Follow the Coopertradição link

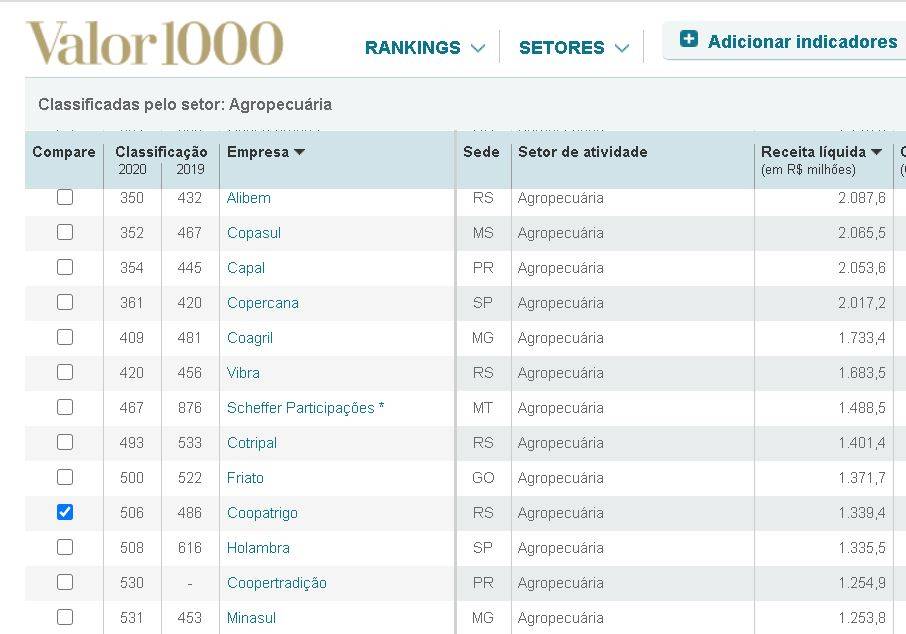pyautogui.click(x=277, y=583)
